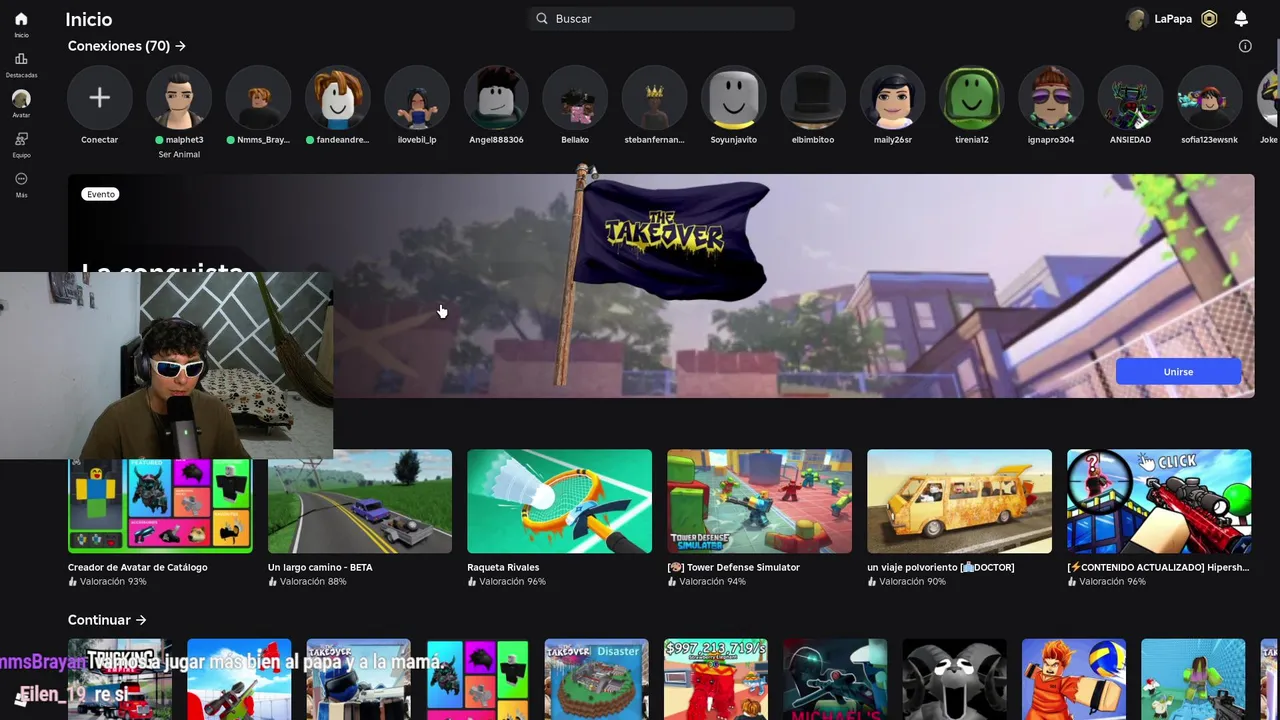This screenshot has height=720, width=1280.
Task: Open ilovebil_lp friend avatar
Action: click(417, 98)
